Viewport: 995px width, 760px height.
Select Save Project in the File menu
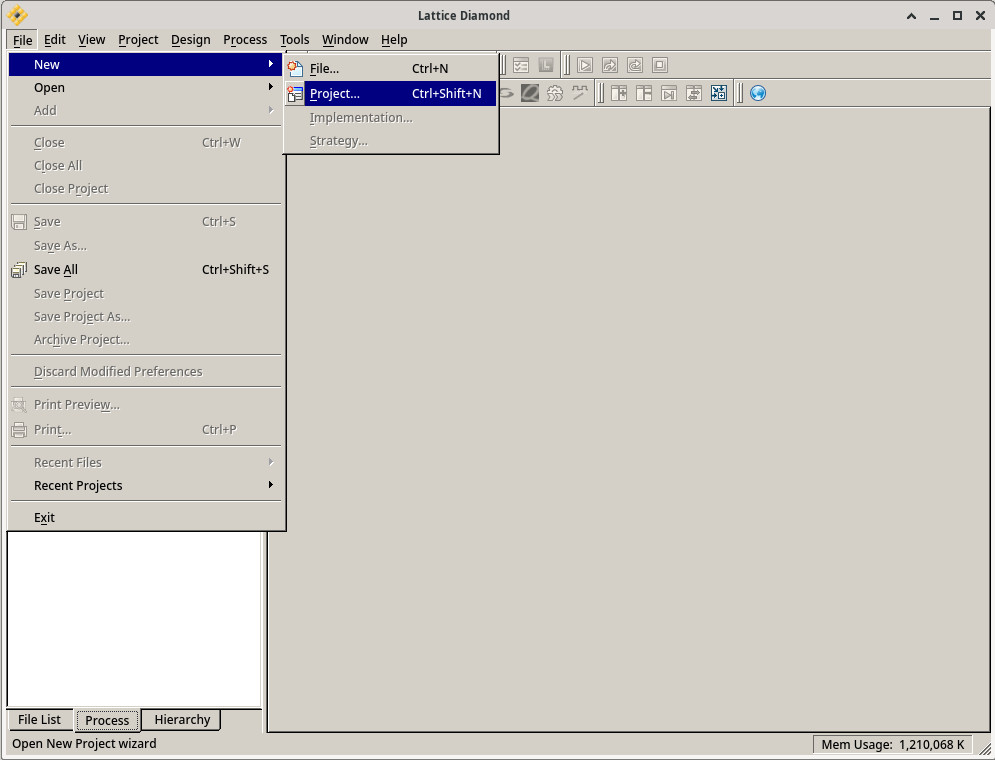(145, 294)
